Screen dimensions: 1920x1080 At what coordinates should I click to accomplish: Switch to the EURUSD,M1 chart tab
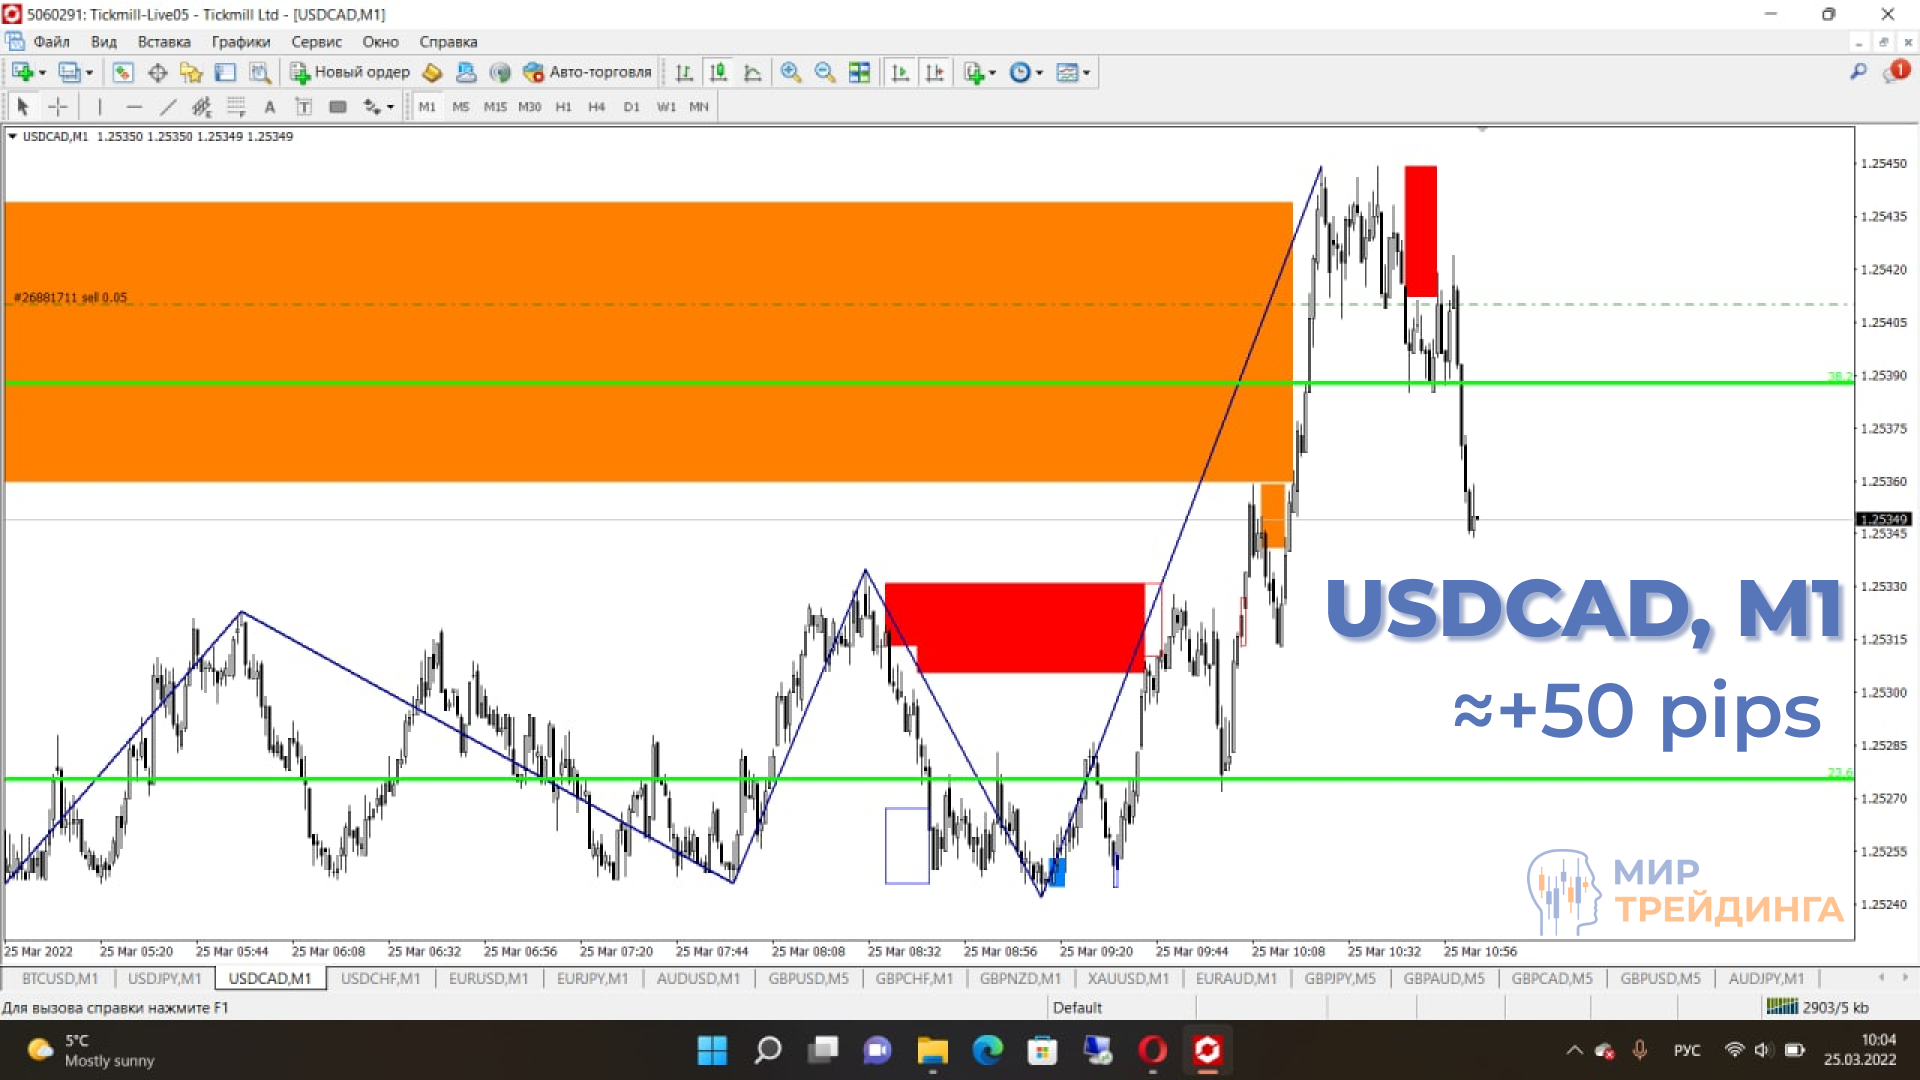tap(488, 979)
